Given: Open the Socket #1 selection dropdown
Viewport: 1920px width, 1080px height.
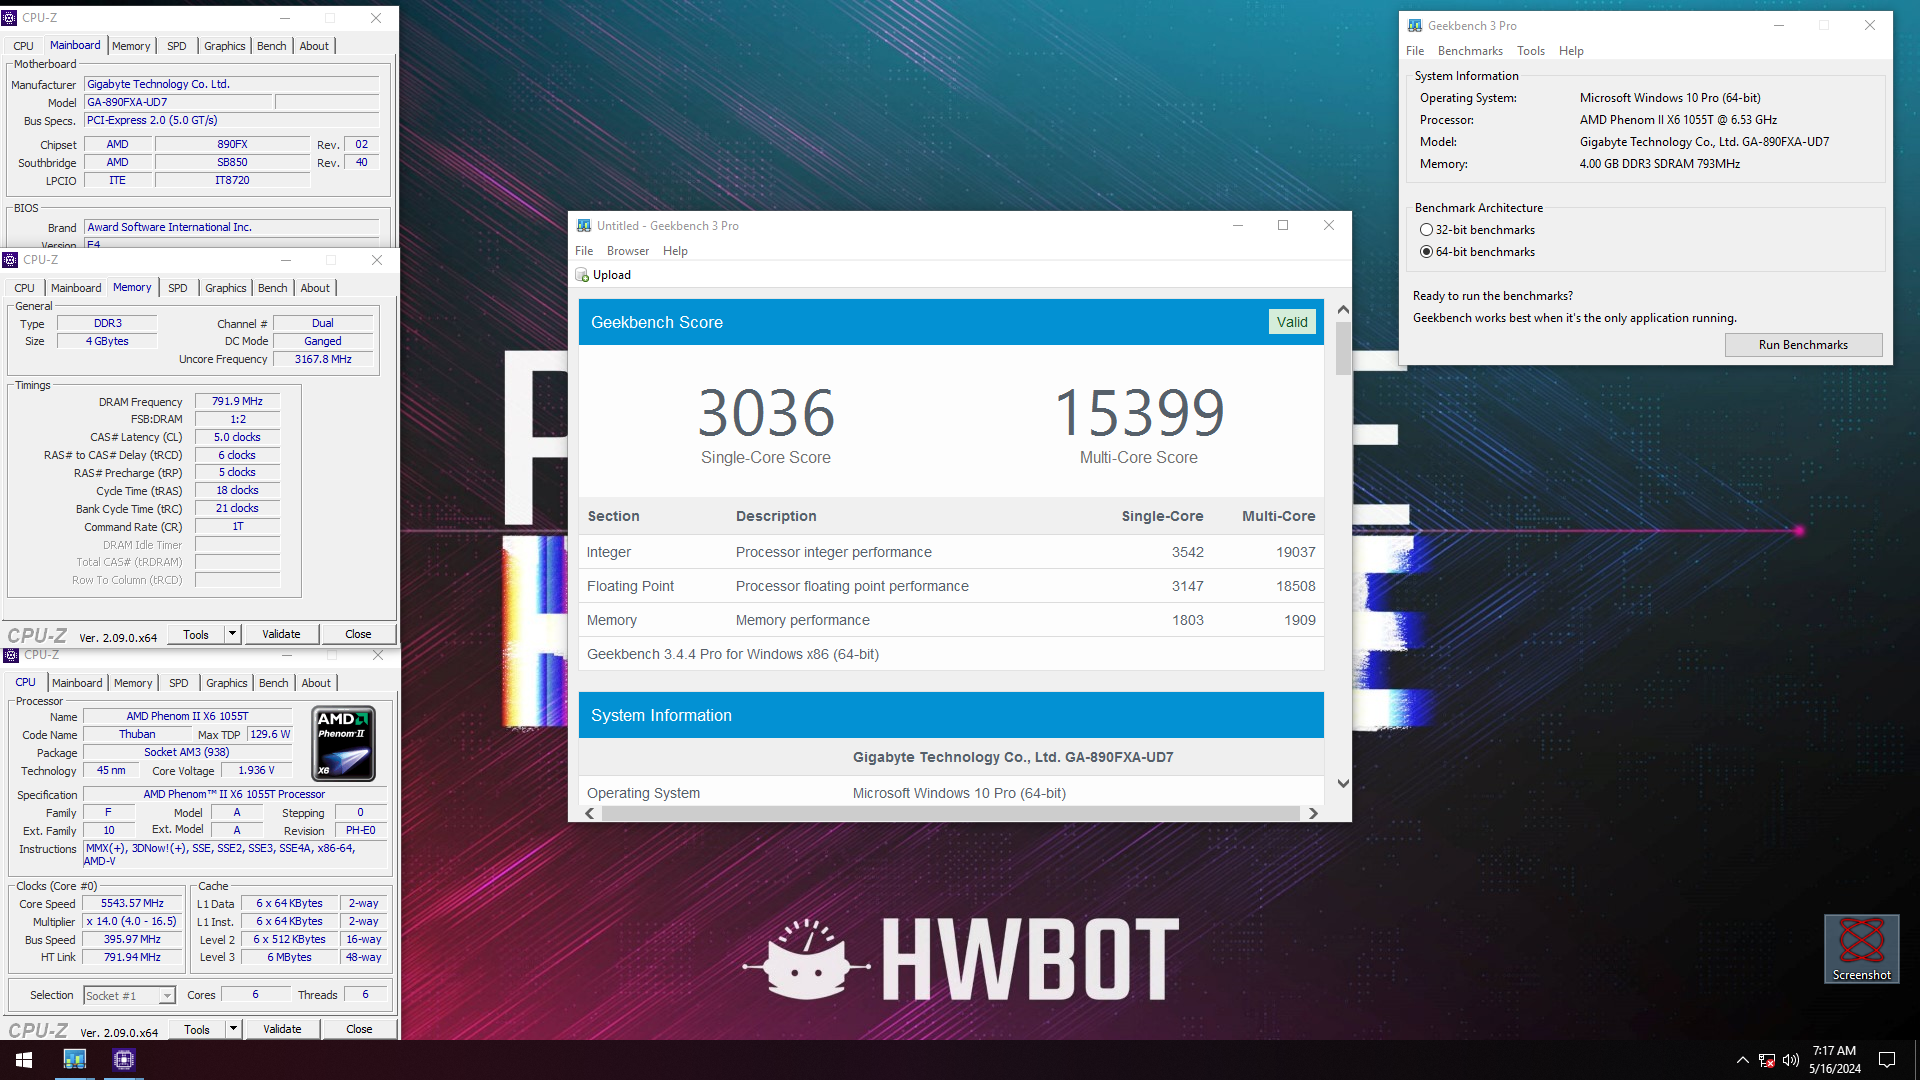Looking at the screenshot, I should tap(129, 996).
